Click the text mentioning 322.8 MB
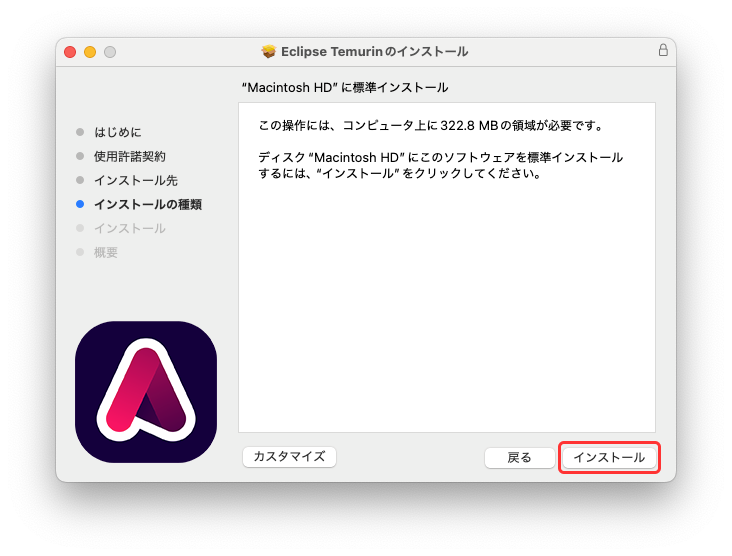The height and width of the screenshot is (556, 732). (x=431, y=126)
